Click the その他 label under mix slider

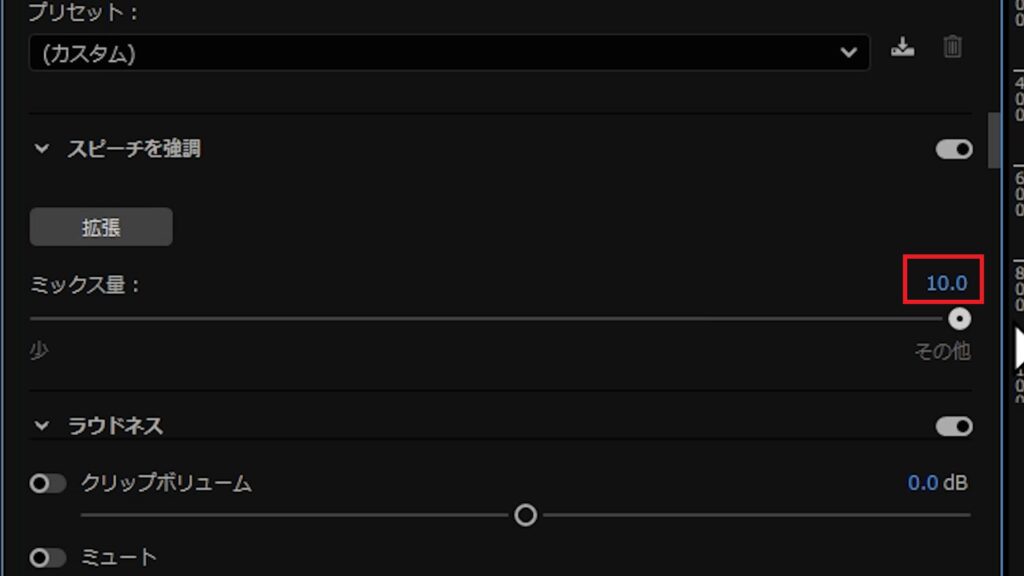coord(942,351)
